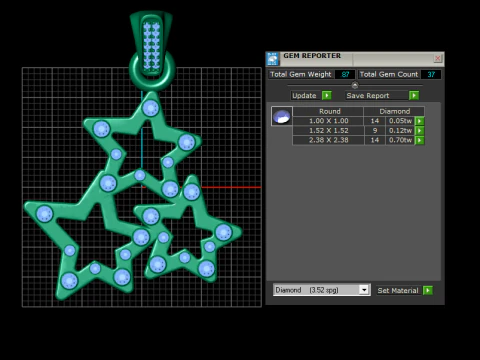Image resolution: width=480 pixels, height=360 pixels.
Task: Click green arrow for 0.05tw row
Action: click(x=420, y=121)
